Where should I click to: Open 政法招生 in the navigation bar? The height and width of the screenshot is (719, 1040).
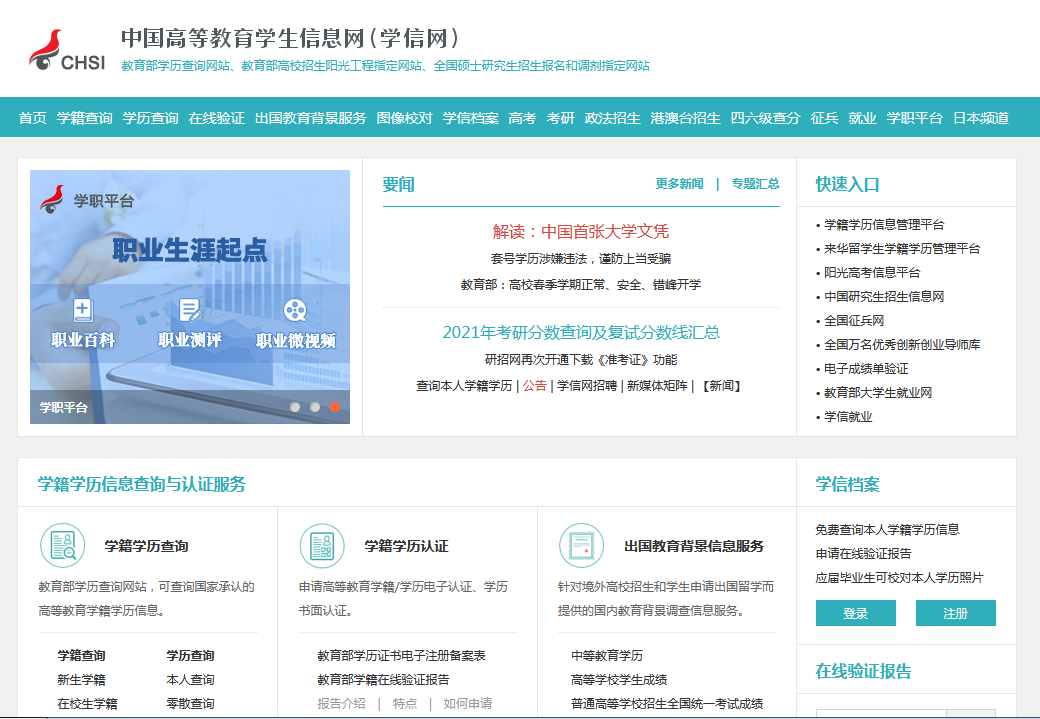click(x=612, y=118)
